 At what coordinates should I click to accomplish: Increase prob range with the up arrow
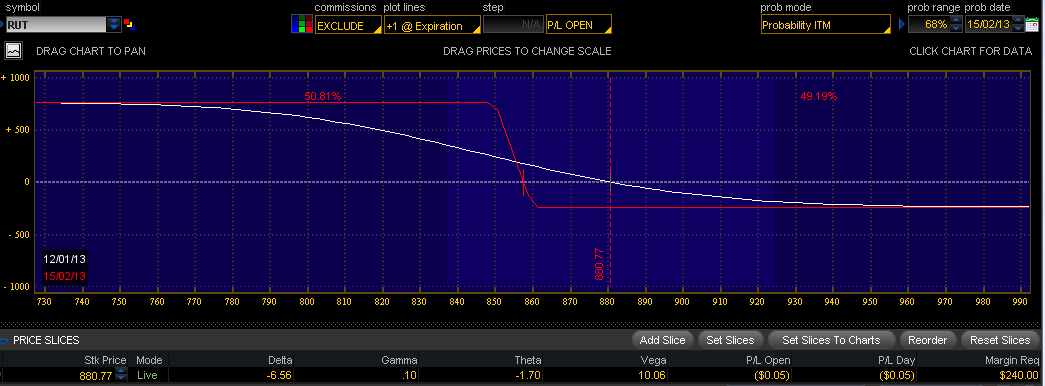pyautogui.click(x=956, y=21)
